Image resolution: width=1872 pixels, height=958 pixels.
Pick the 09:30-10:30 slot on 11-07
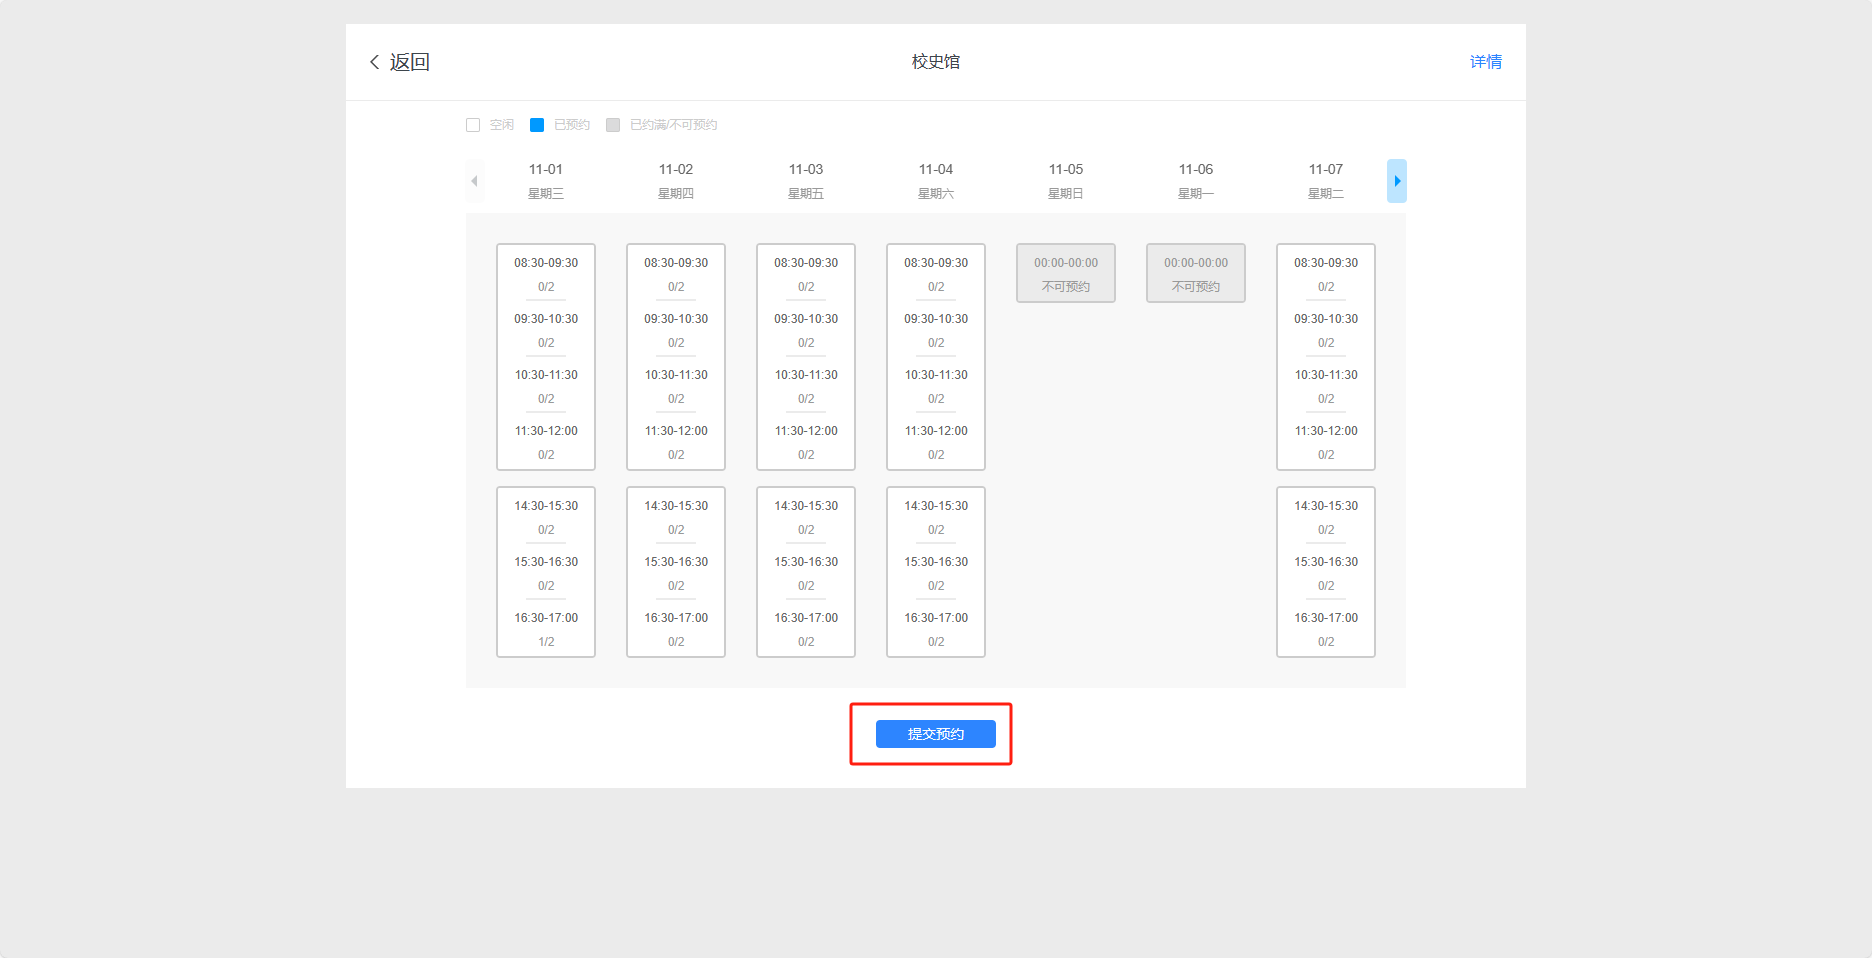click(1326, 330)
